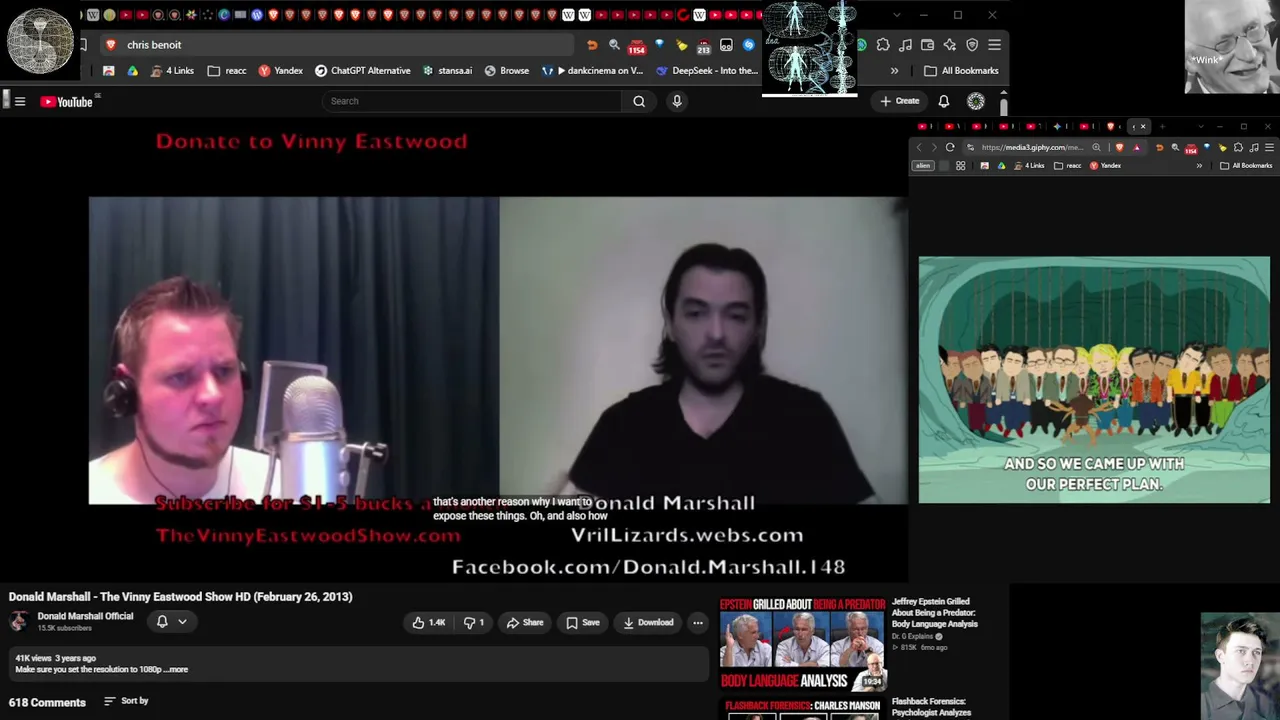Open the ChatGPT Alternative bookmark
The height and width of the screenshot is (720, 1280).
(362, 71)
